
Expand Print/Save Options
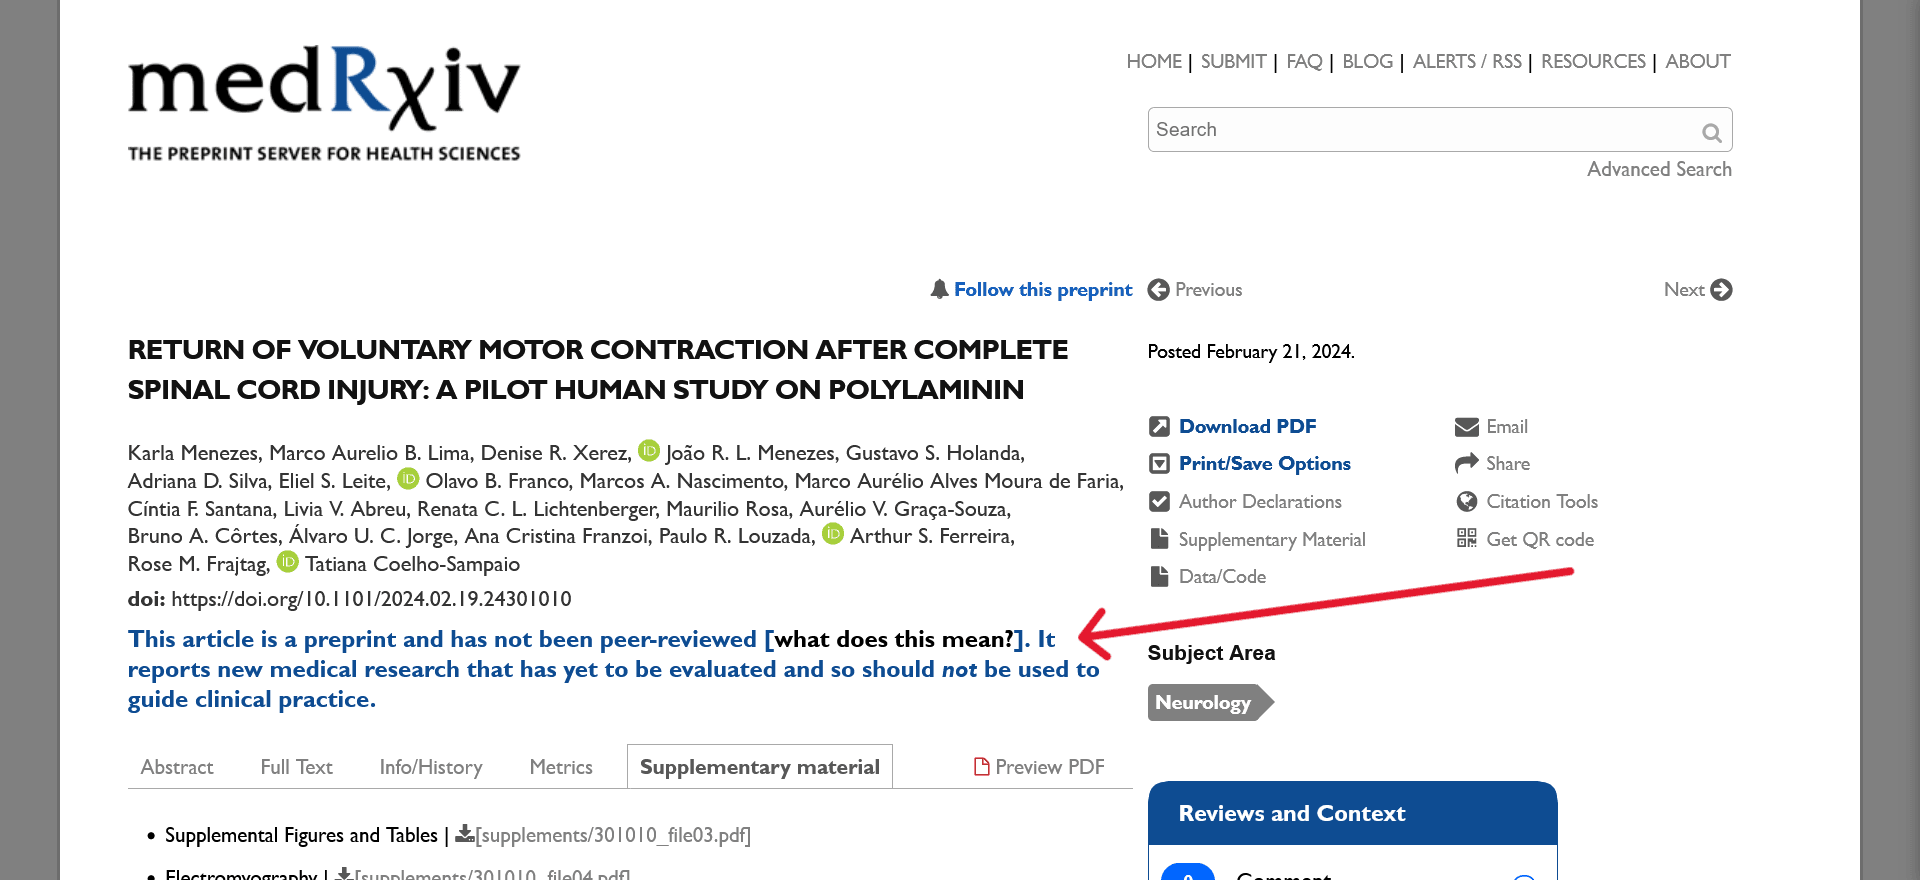[1264, 463]
